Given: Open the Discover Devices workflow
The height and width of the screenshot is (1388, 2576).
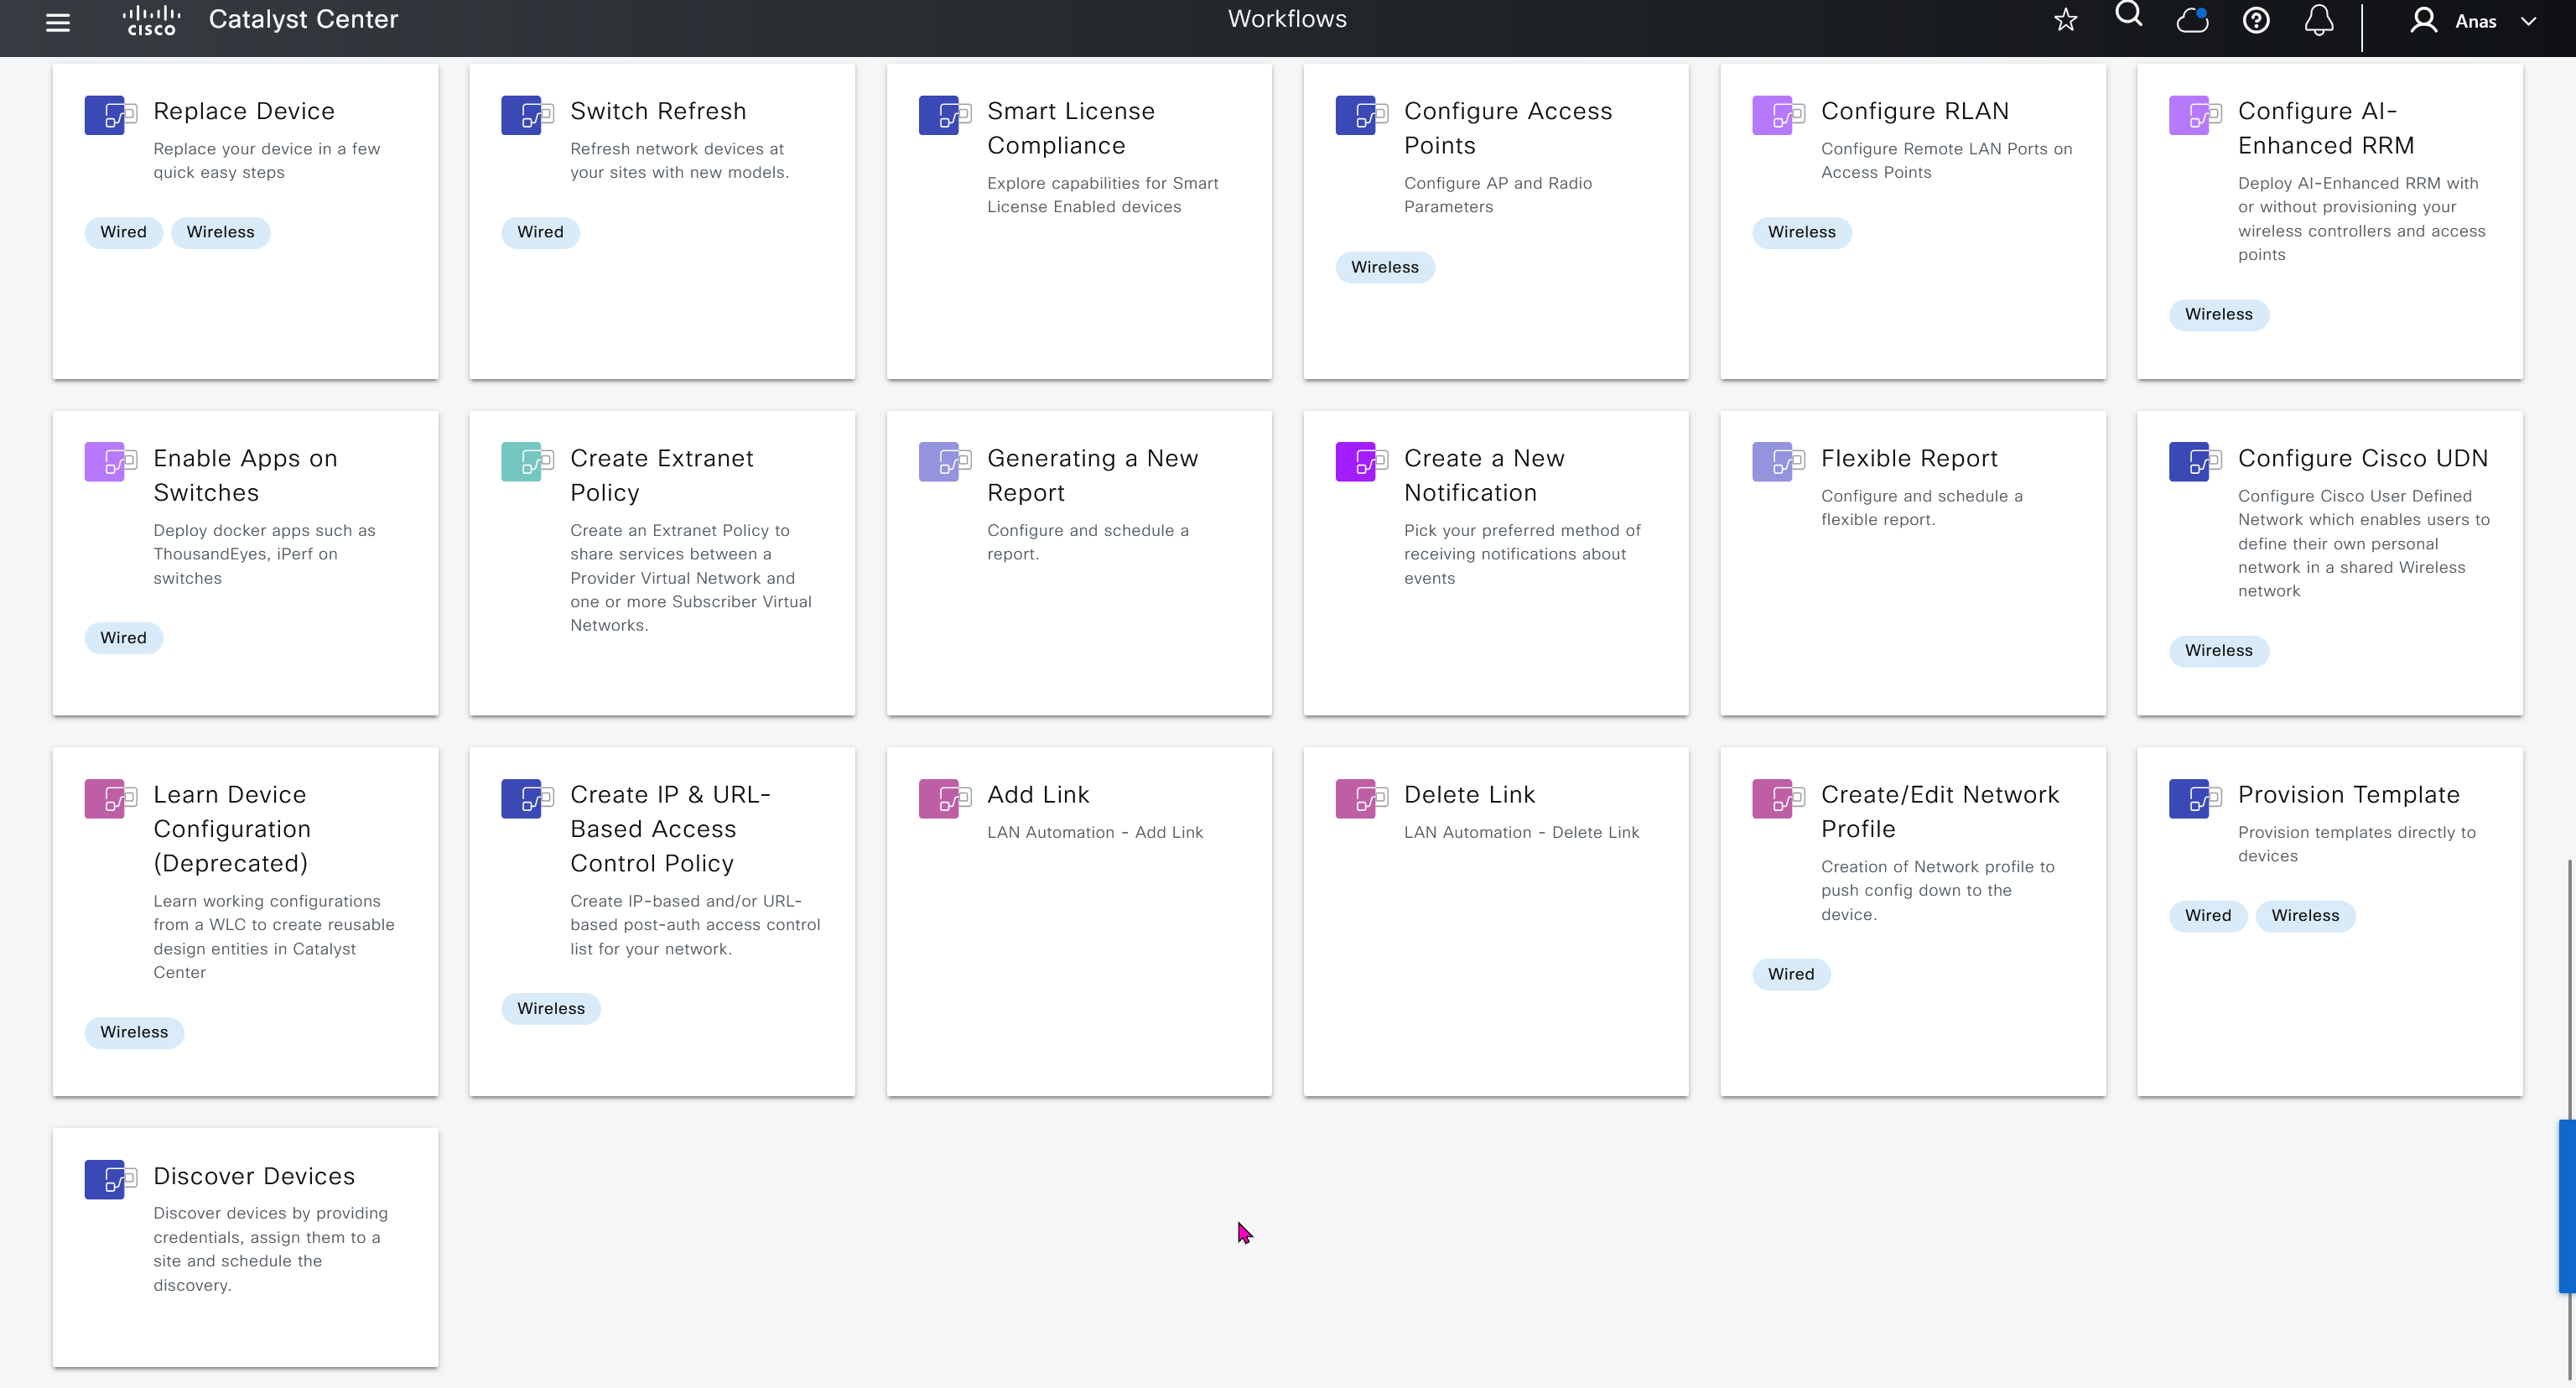Looking at the screenshot, I should pos(253,1176).
